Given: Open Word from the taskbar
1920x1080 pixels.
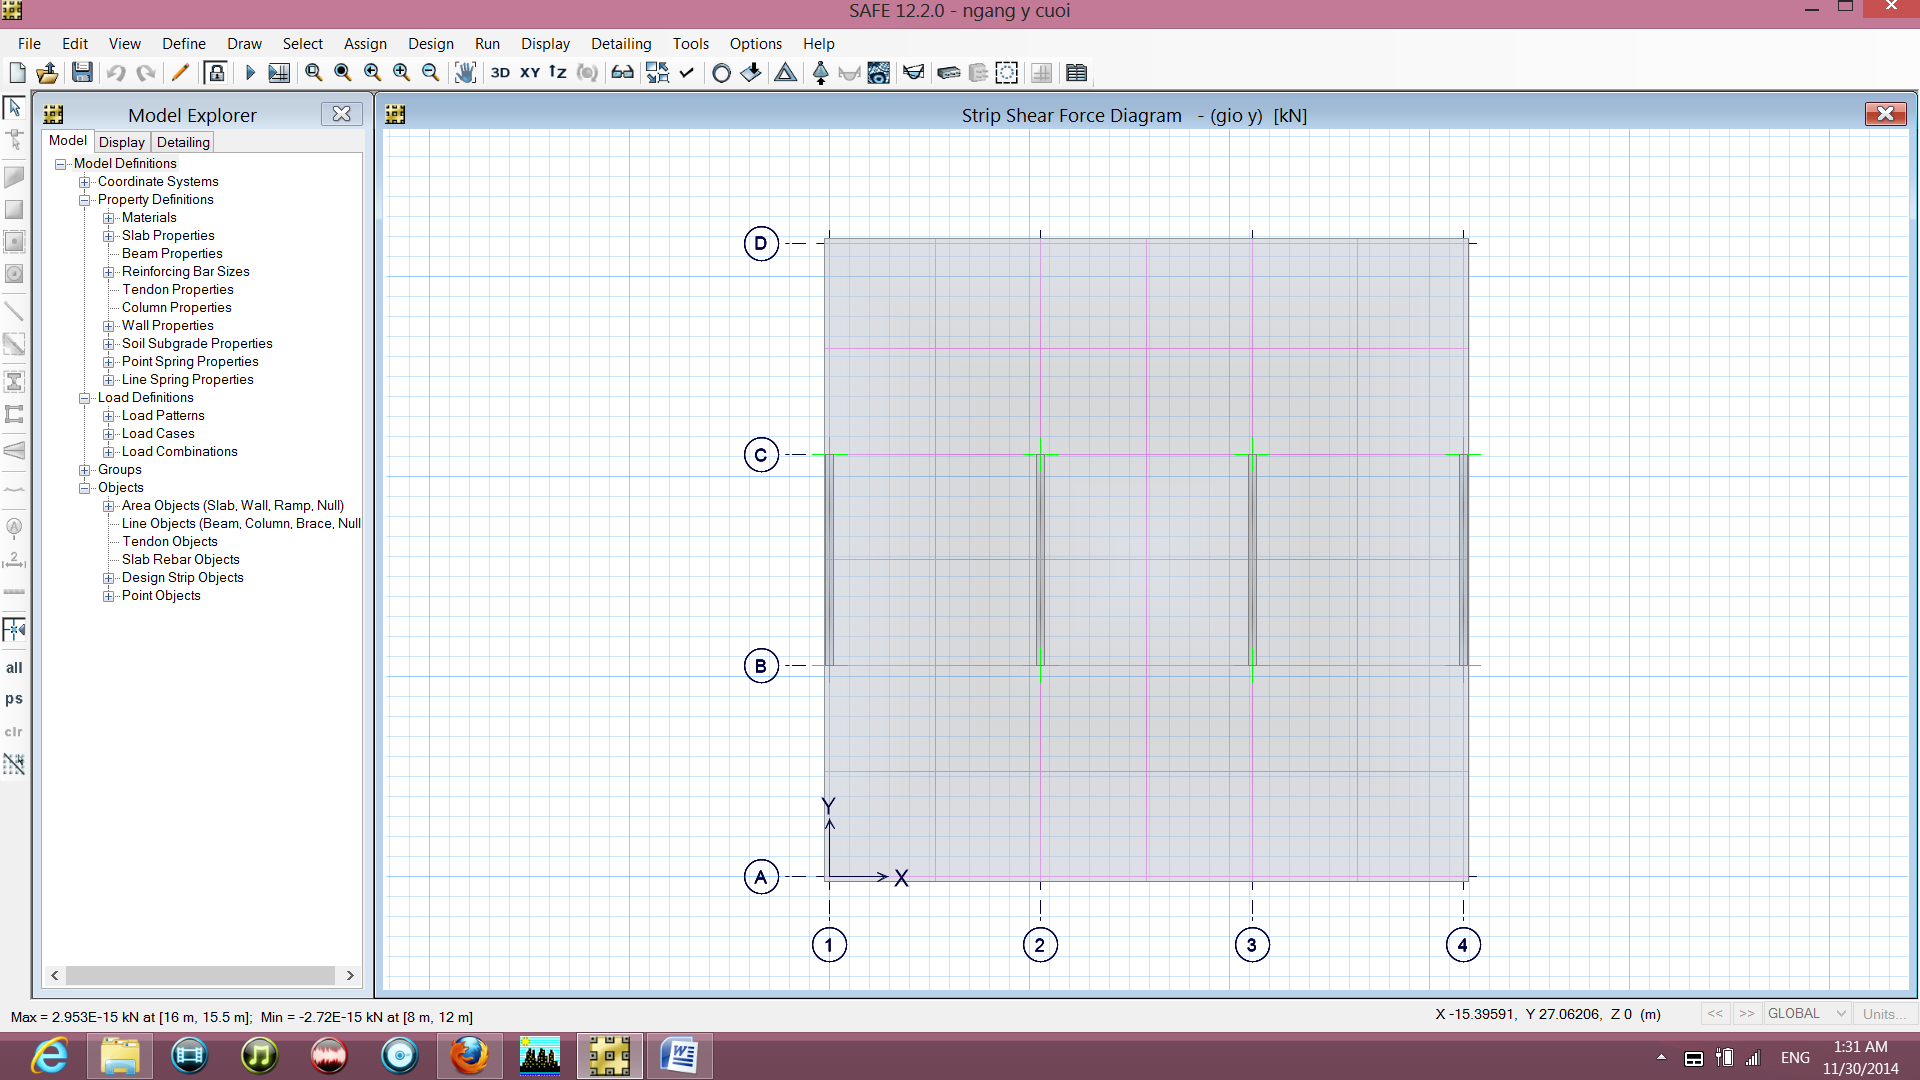Looking at the screenshot, I should (x=679, y=1056).
